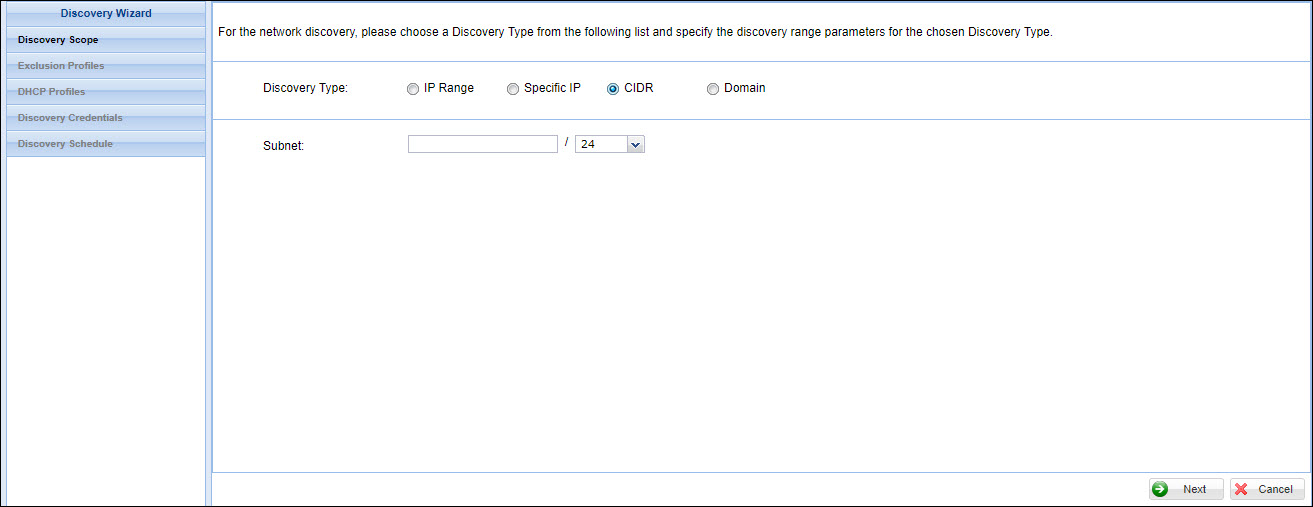Click the network discovery instruction text
Viewport: 1313px width, 507px height.
[635, 32]
